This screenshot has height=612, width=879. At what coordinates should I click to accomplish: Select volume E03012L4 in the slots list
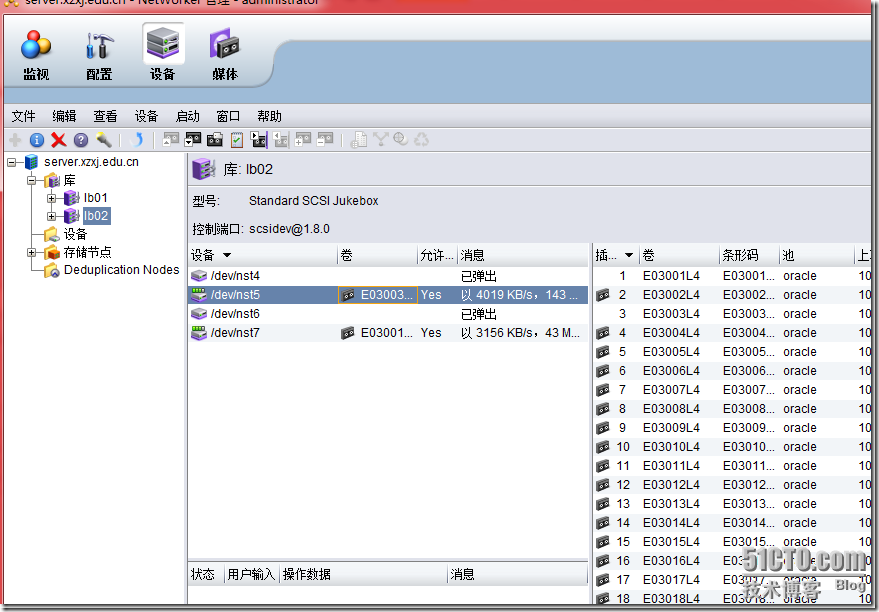(x=671, y=485)
